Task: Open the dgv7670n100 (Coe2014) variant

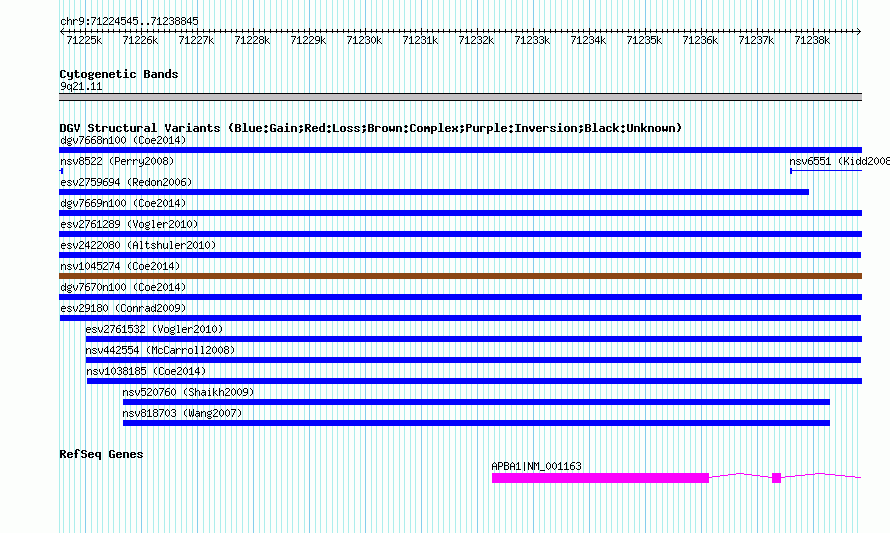Action: (460, 297)
